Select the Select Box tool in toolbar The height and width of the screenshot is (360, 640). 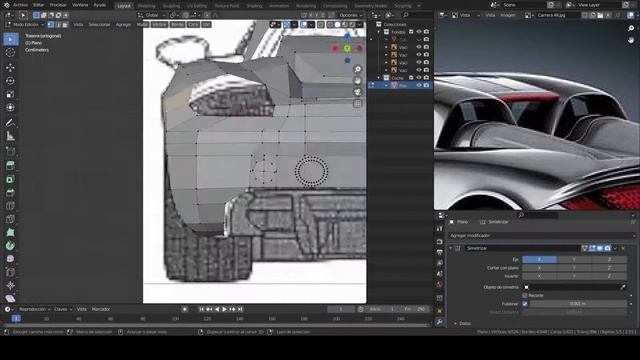11,39
